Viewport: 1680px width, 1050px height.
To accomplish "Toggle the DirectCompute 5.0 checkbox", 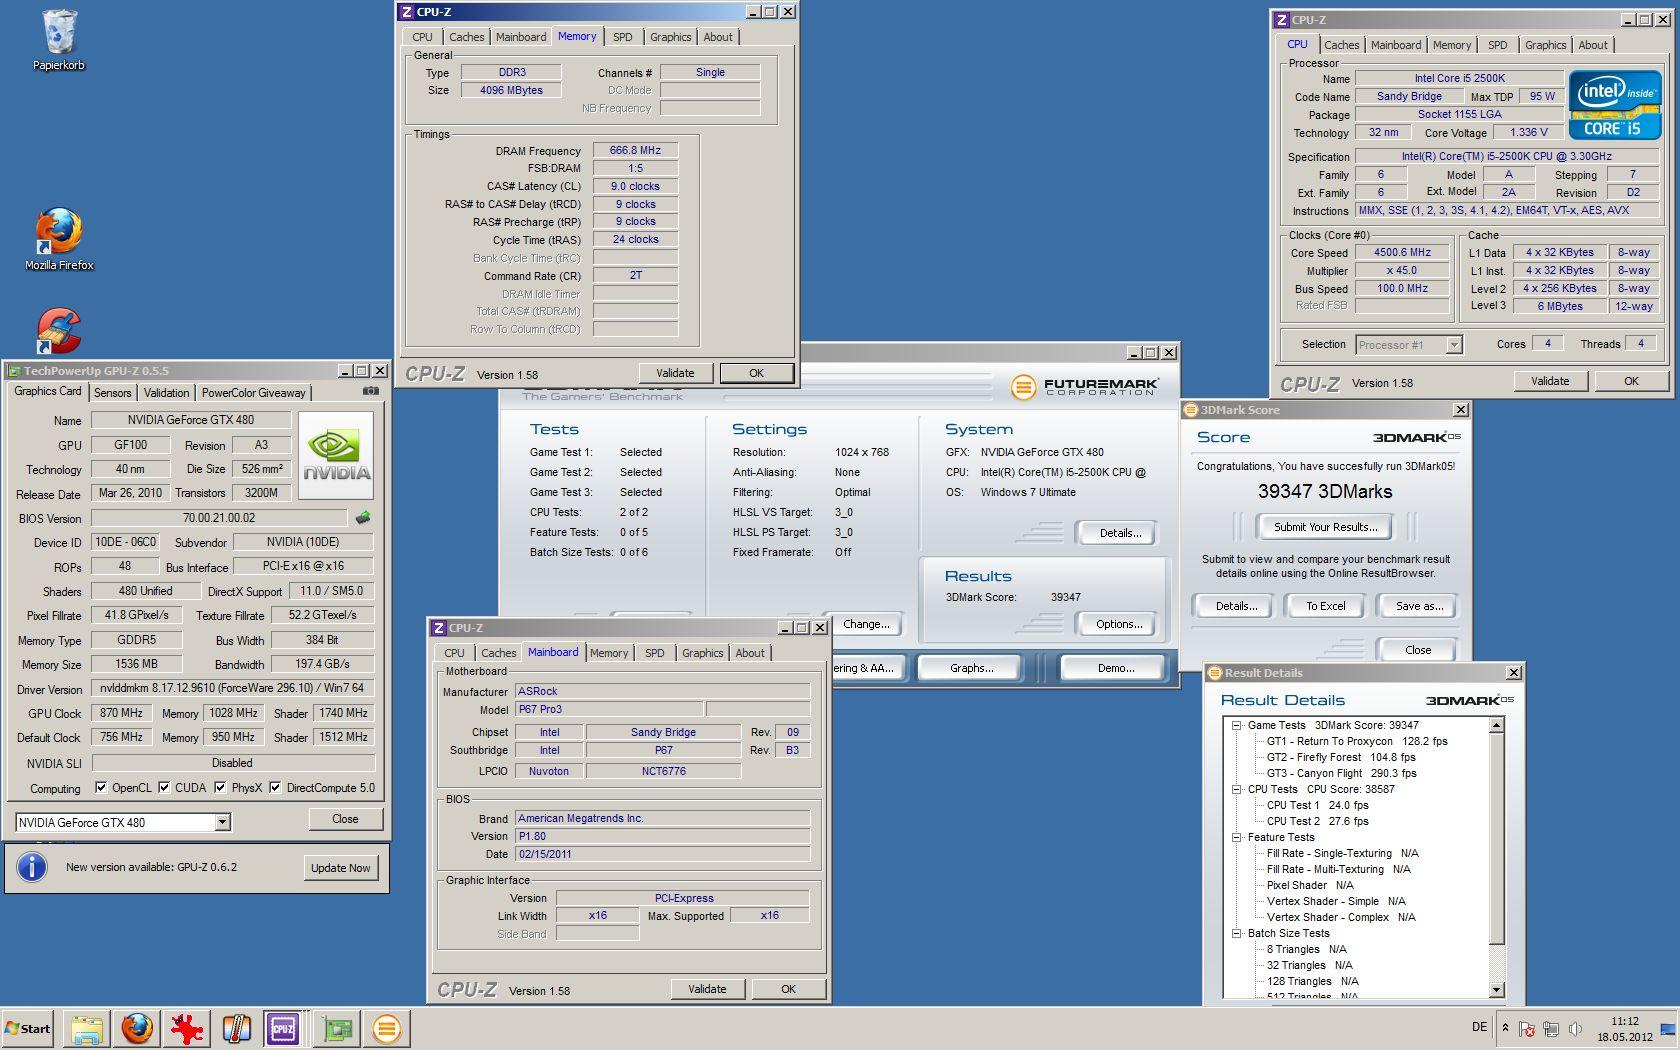I will pos(275,788).
